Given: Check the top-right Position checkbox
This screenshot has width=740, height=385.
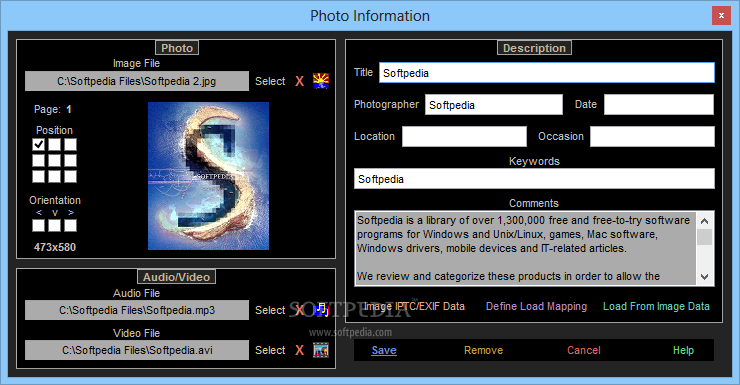Looking at the screenshot, I should 70,144.
